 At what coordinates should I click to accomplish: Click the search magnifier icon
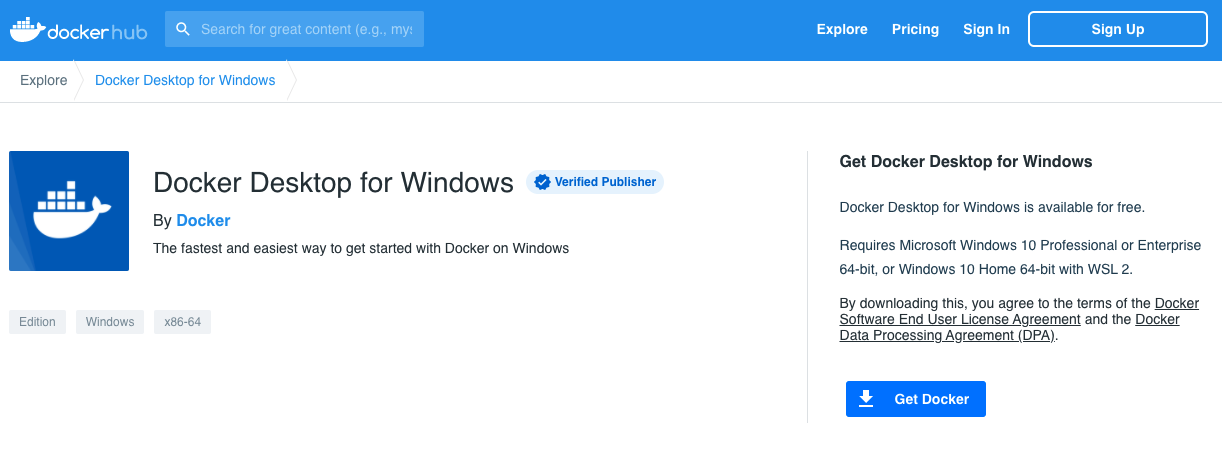click(x=183, y=29)
